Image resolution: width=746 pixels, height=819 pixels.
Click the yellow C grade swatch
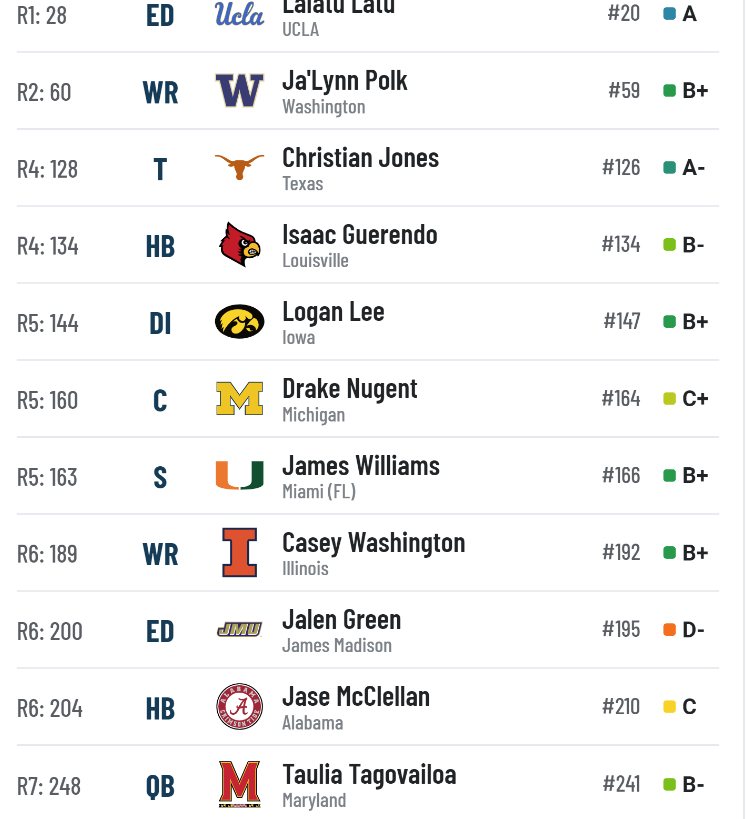tap(670, 707)
